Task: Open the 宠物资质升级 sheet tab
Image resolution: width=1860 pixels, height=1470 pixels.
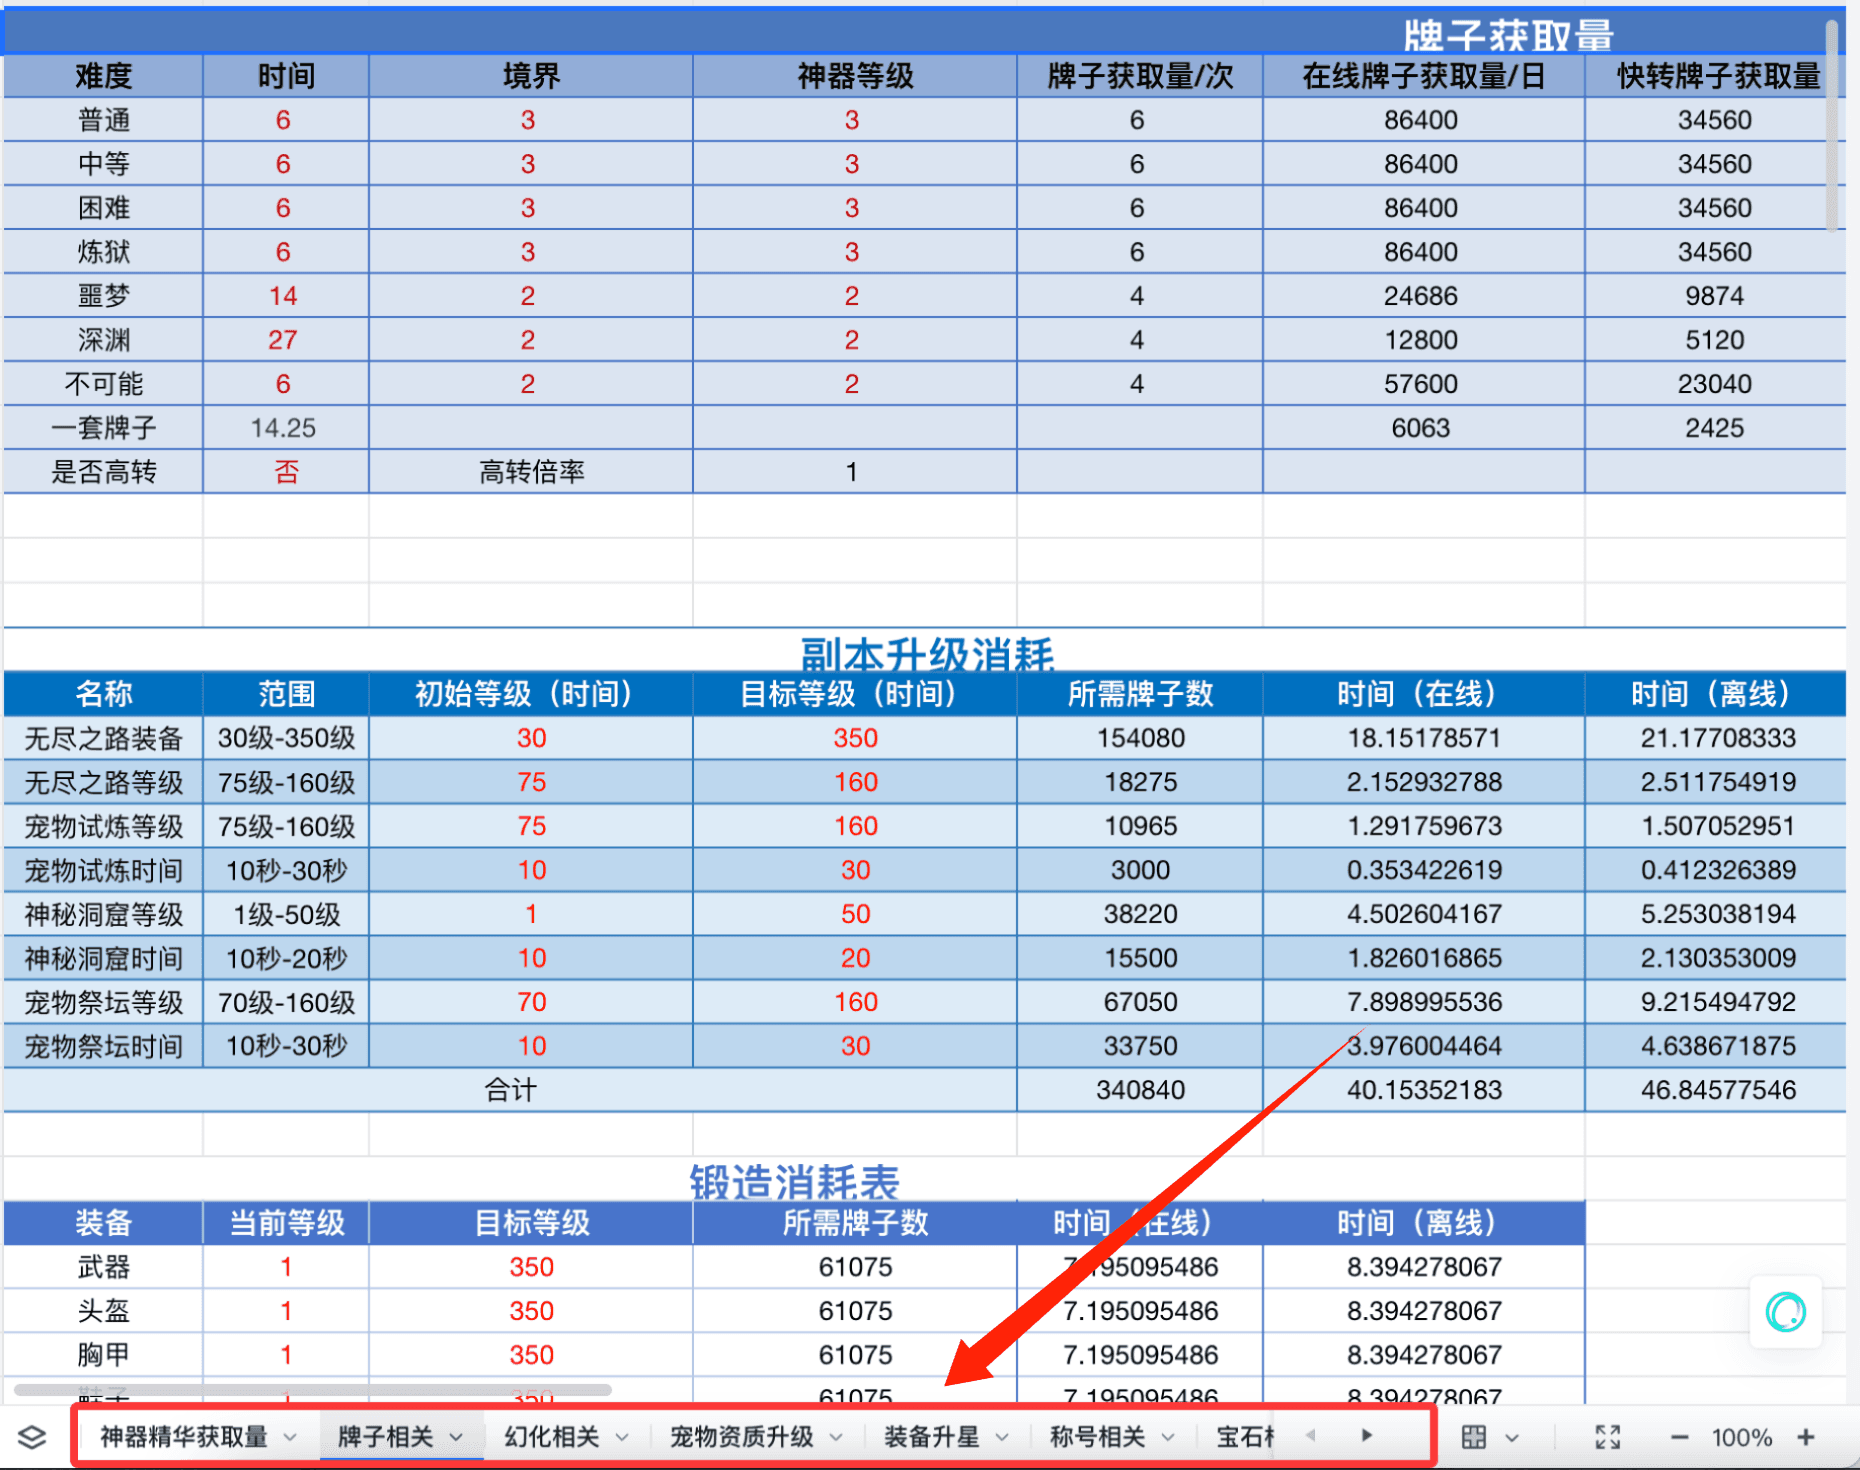Action: tap(742, 1437)
